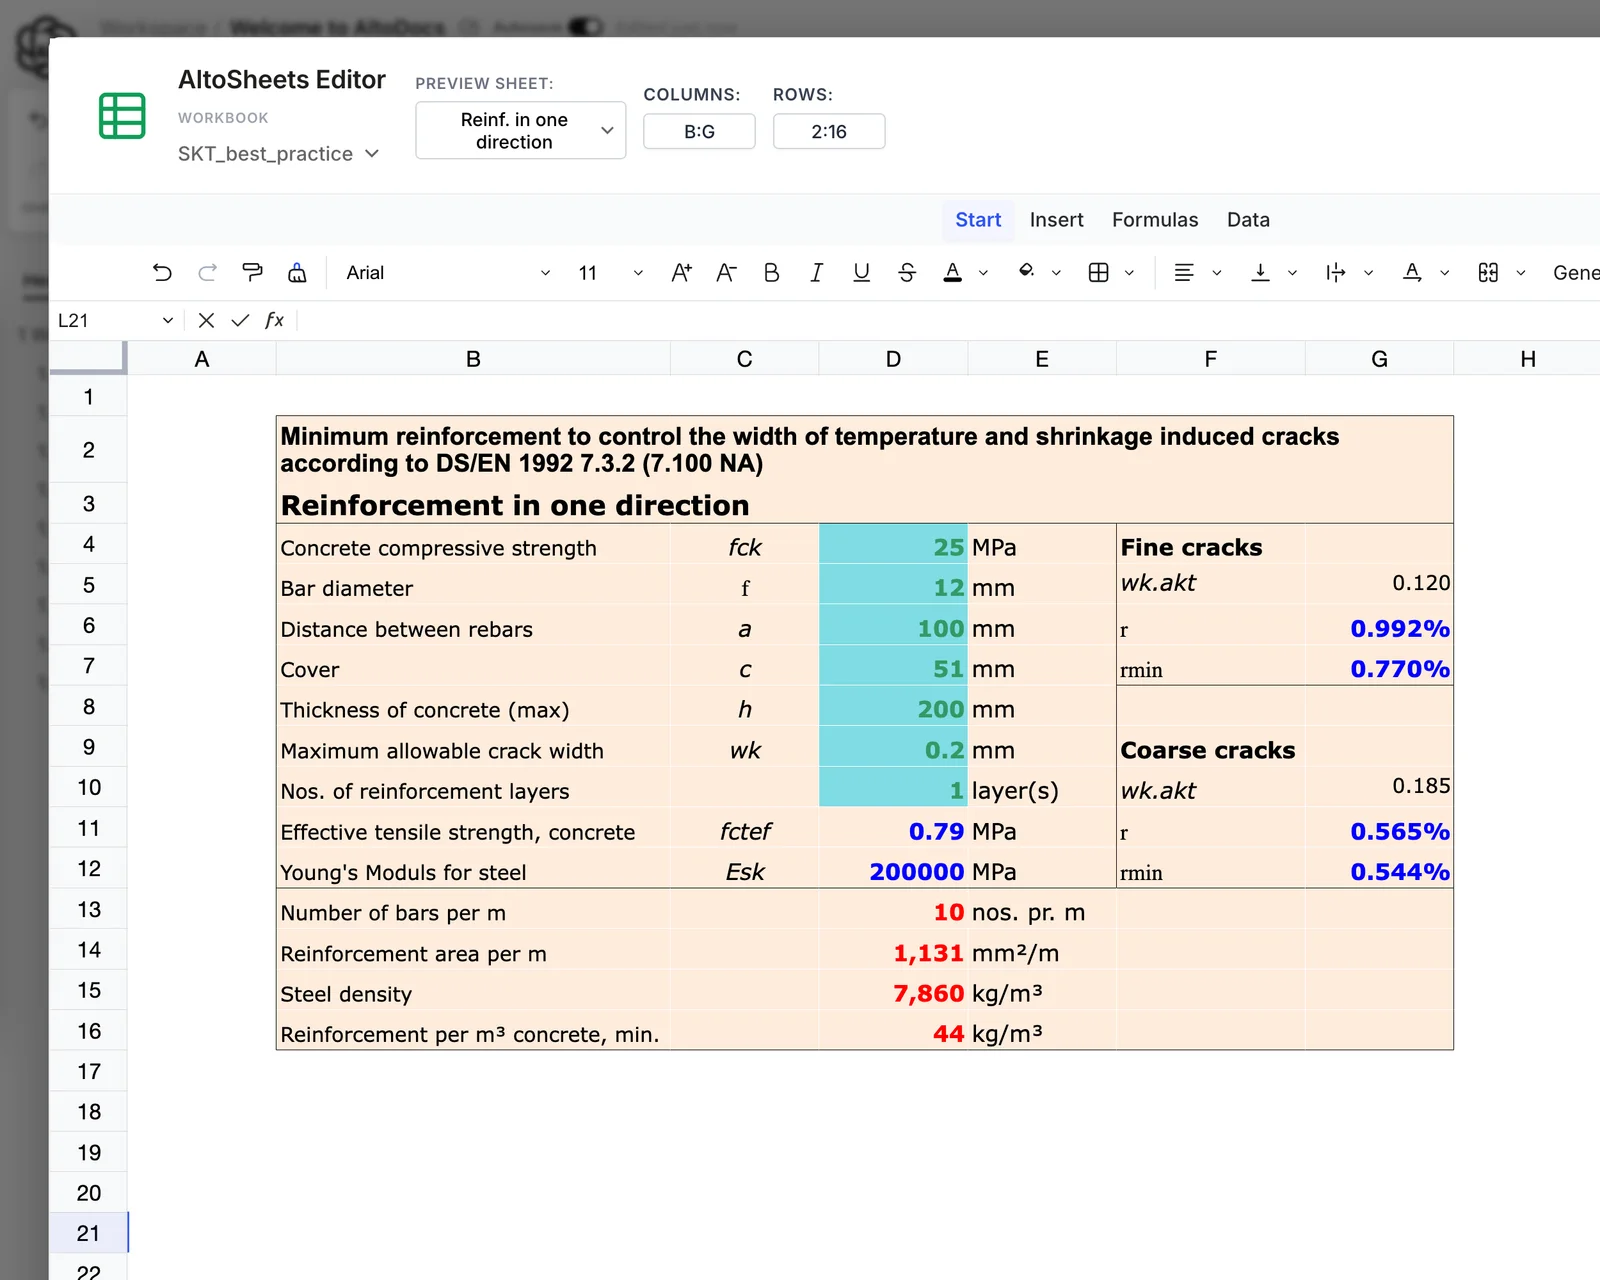Open borders dropdown arrow
The width and height of the screenshot is (1600, 1280).
(1129, 273)
